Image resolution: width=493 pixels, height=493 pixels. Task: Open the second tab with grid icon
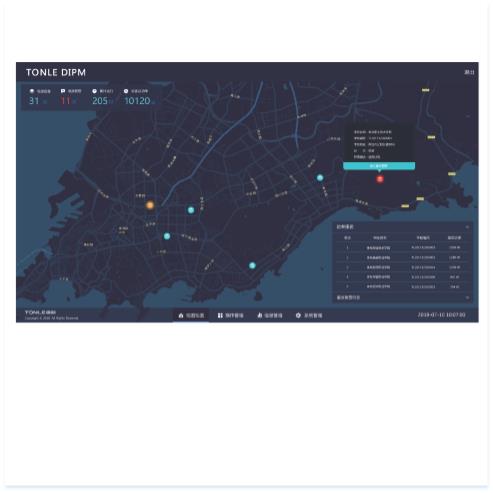230,315
